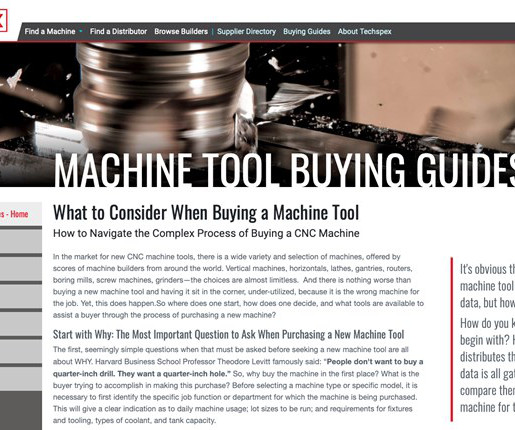Click the Techspex logo

3,20
